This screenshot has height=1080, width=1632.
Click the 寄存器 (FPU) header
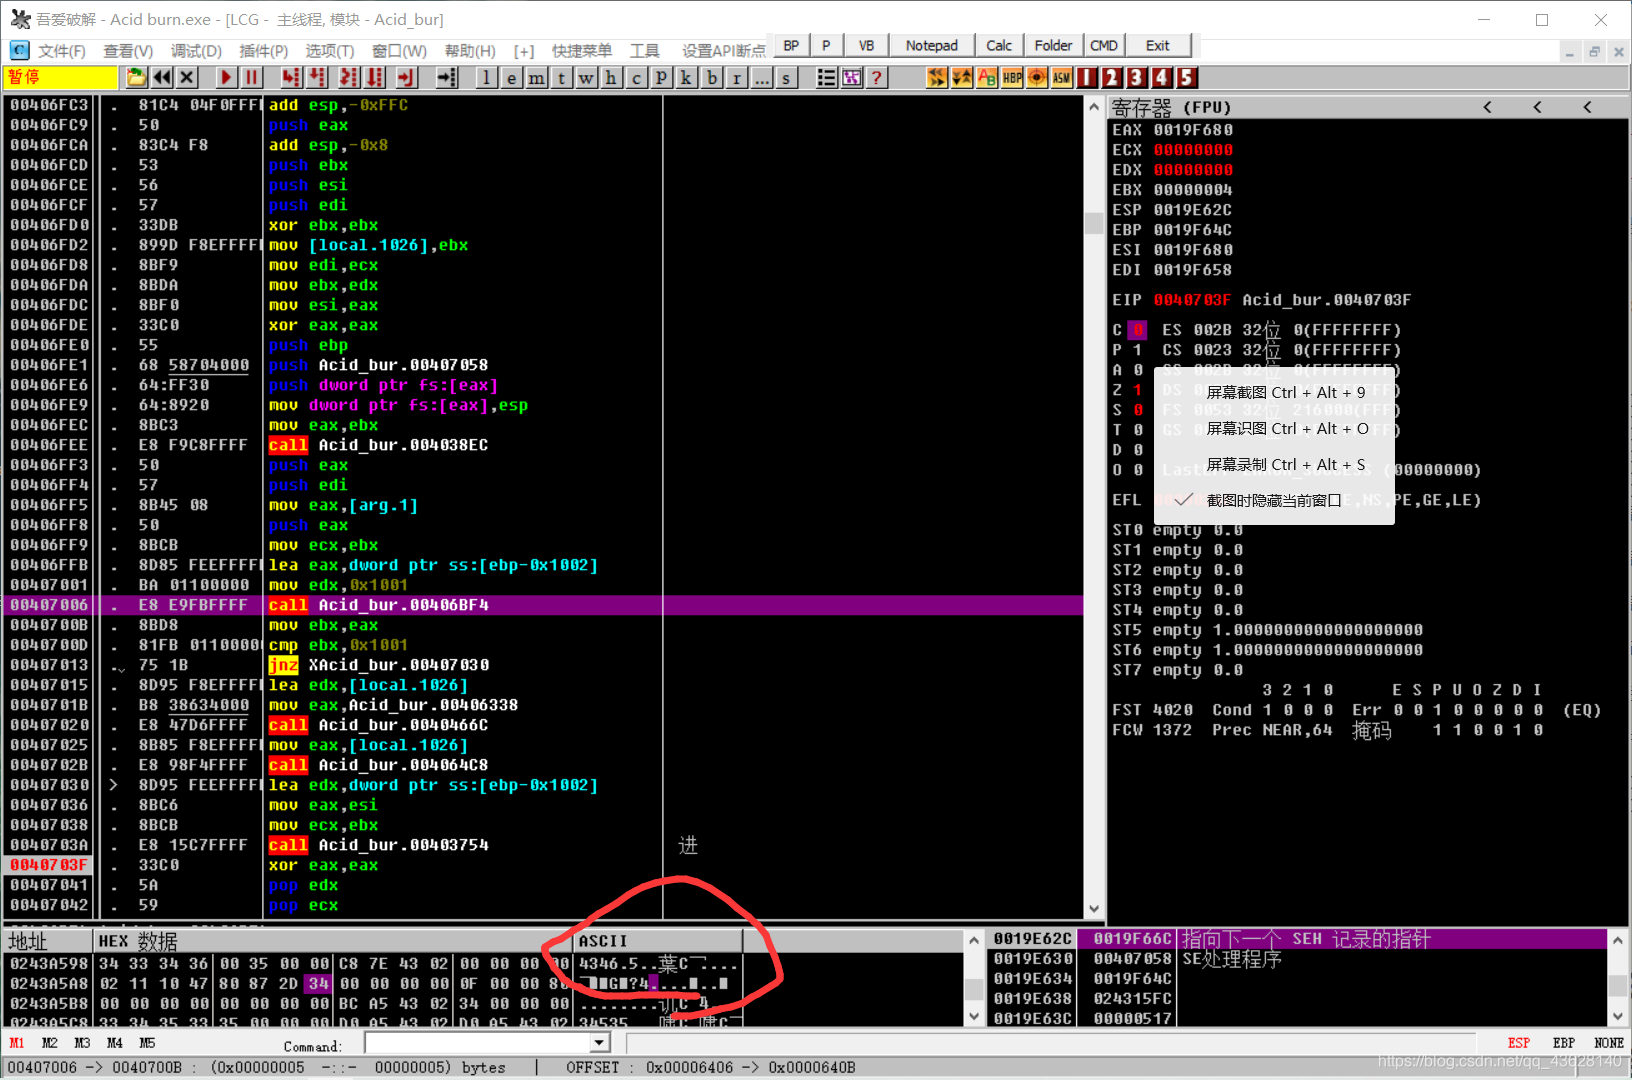click(1171, 107)
